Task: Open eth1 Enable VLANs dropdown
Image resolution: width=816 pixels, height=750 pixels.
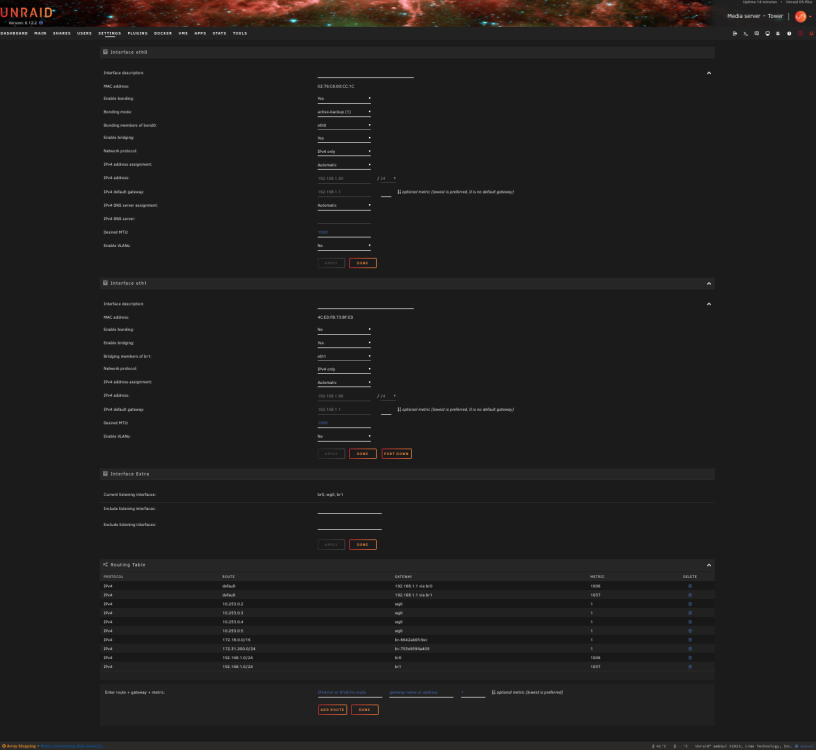Action: coord(344,437)
